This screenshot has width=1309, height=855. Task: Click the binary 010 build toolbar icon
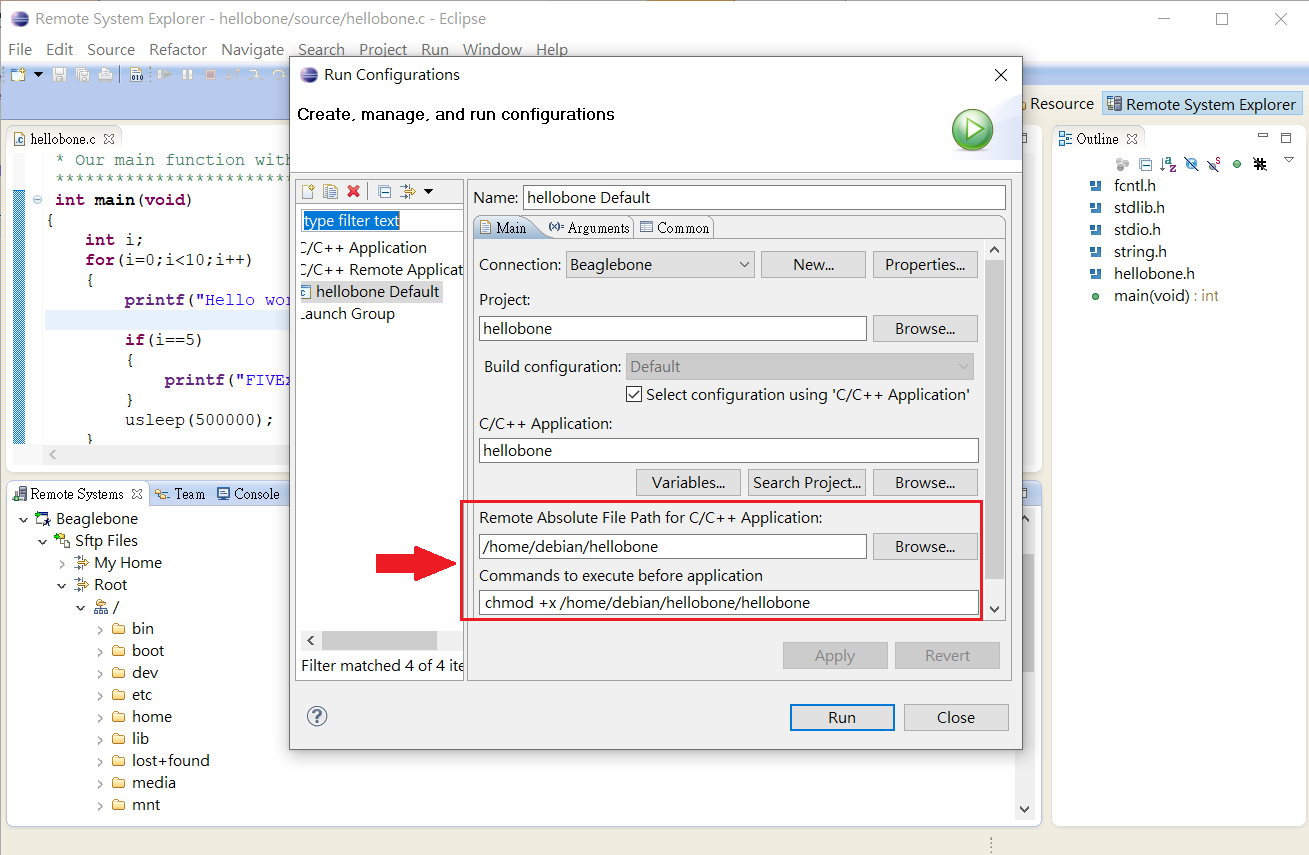137,74
